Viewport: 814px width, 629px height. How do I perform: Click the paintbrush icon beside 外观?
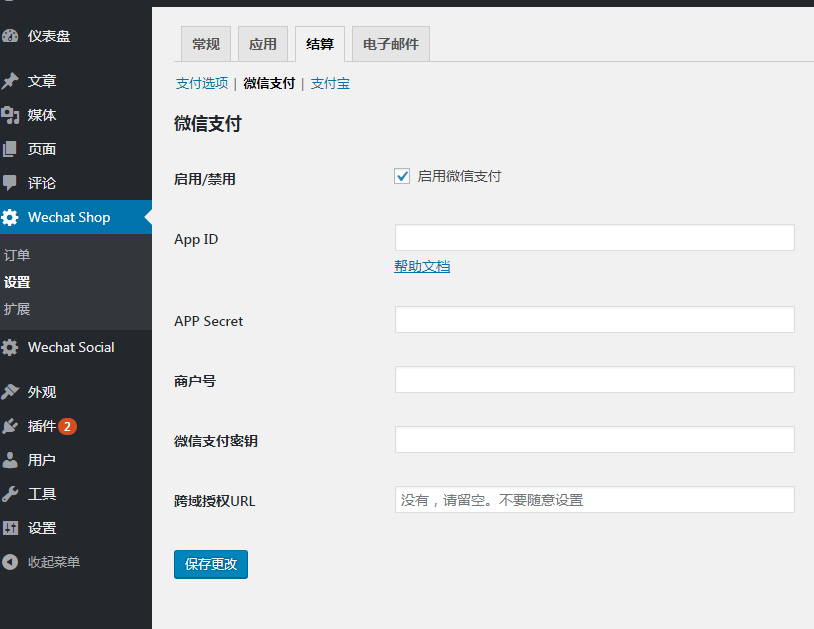10,392
